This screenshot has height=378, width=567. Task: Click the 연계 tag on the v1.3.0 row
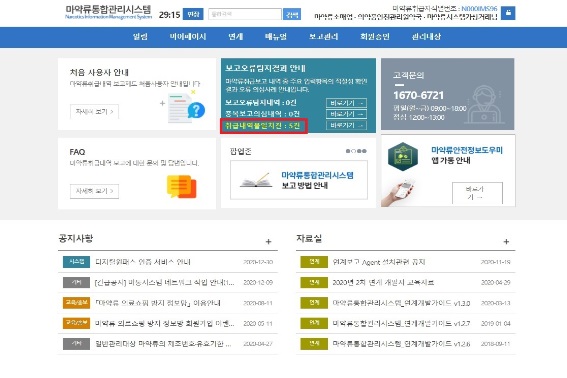pyautogui.click(x=314, y=302)
